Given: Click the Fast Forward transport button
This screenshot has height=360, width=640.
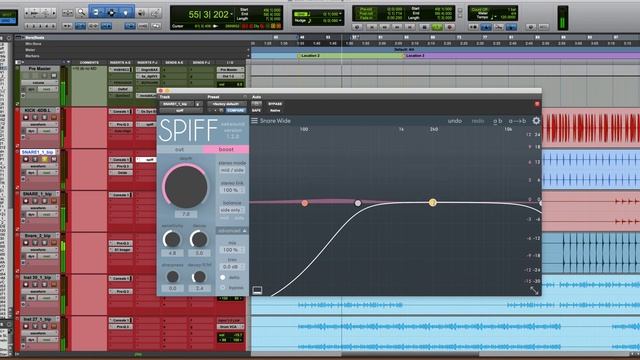Looking at the screenshot, I should click(x=398, y=27).
